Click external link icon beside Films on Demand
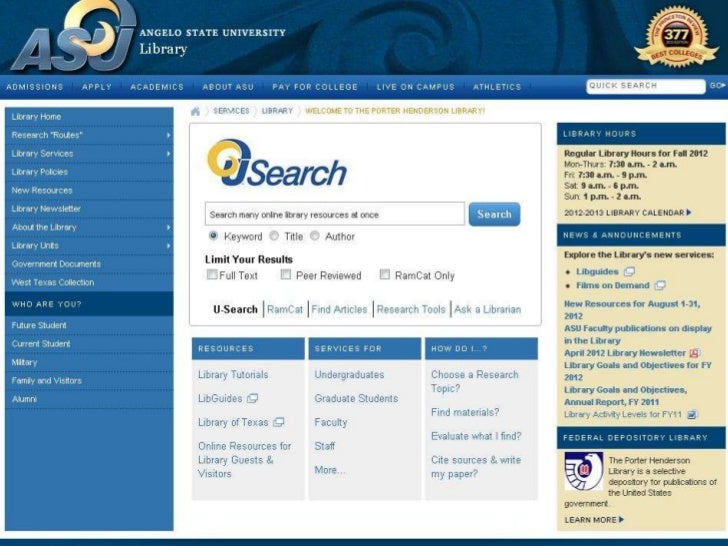This screenshot has height=546, width=728. 660,286
